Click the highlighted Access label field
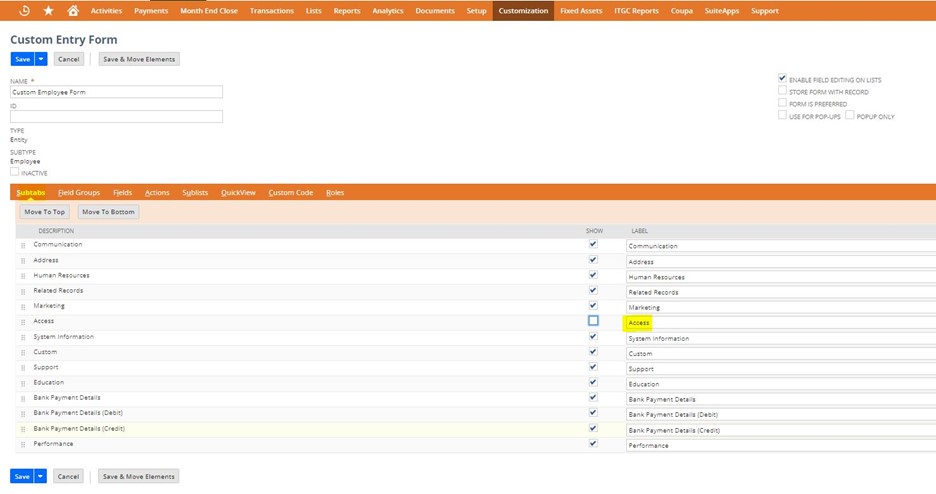 point(639,322)
